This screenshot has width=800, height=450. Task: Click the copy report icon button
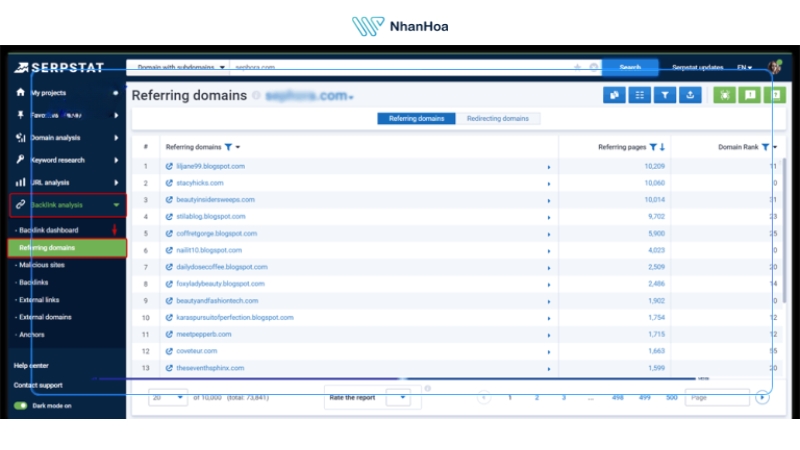(614, 95)
